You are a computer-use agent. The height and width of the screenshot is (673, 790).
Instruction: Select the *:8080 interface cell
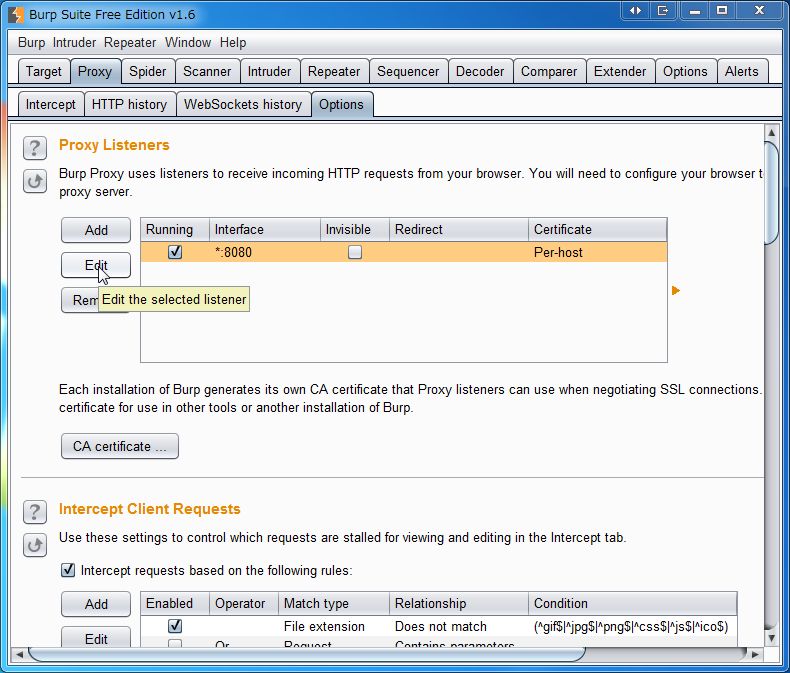(265, 252)
